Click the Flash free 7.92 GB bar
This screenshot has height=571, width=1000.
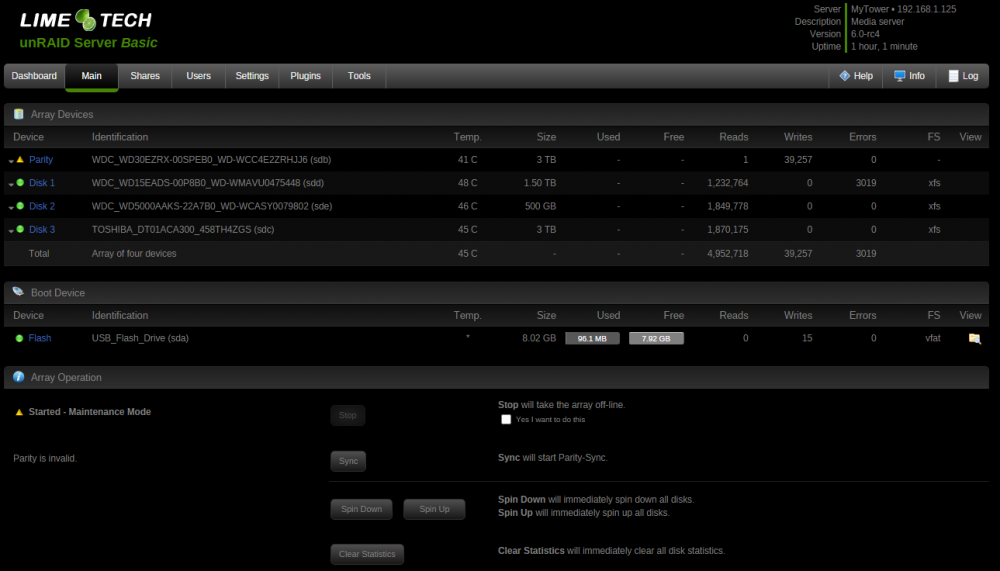click(656, 338)
